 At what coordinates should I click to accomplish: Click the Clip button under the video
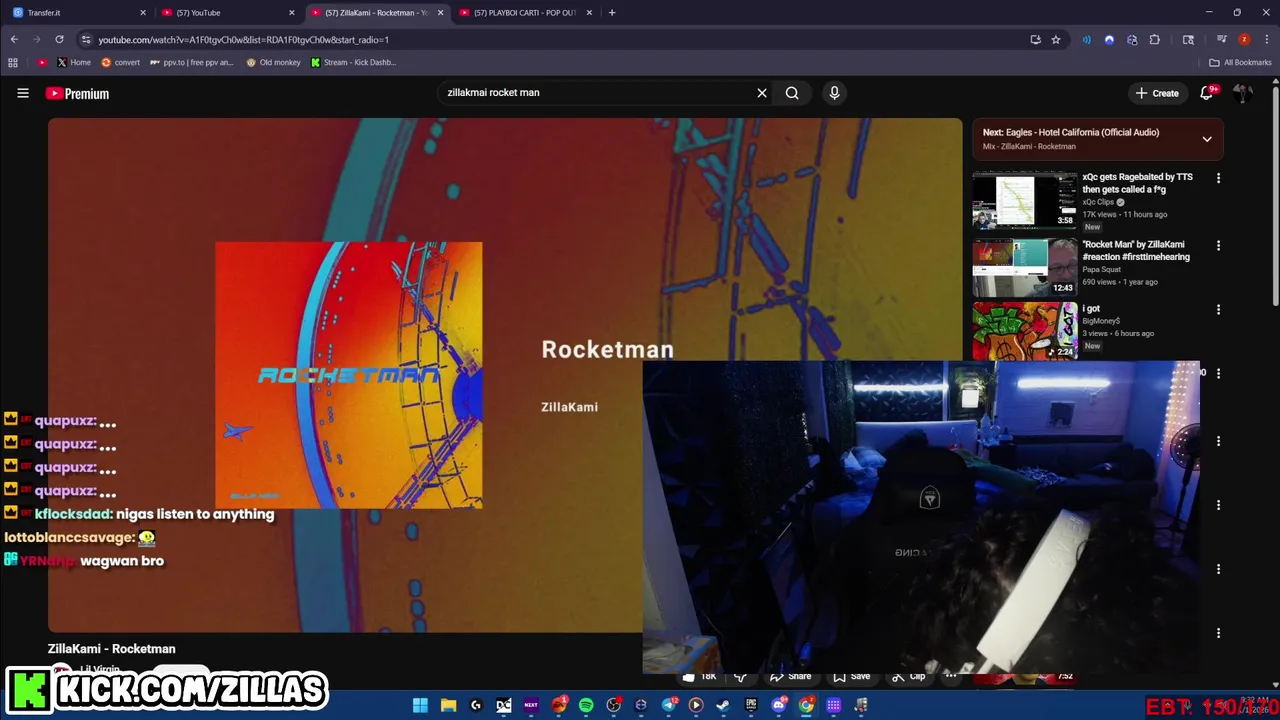coord(909,676)
